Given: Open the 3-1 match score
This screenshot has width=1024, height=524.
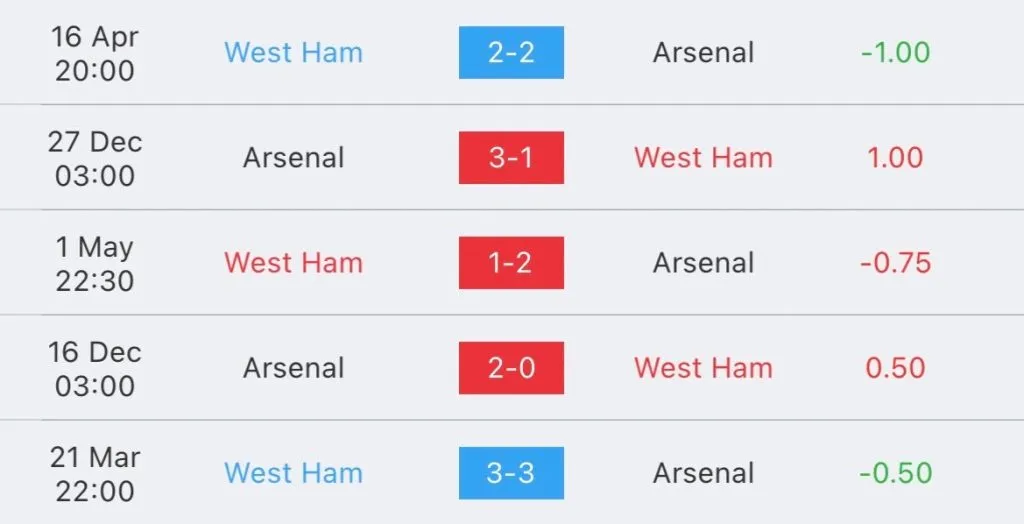Looking at the screenshot, I should tap(511, 158).
